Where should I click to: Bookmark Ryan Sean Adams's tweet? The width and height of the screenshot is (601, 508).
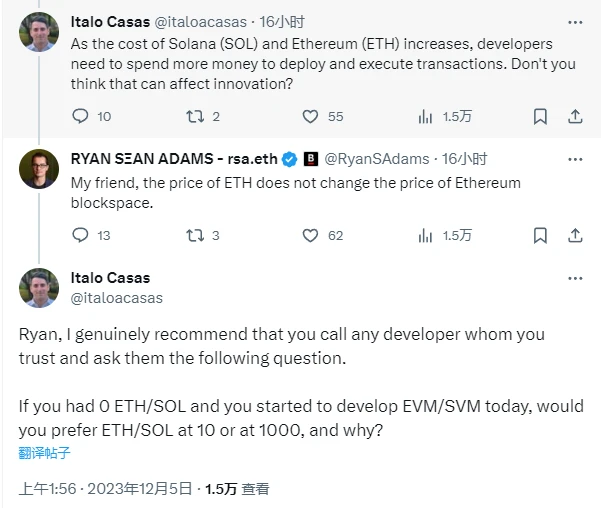click(x=540, y=235)
